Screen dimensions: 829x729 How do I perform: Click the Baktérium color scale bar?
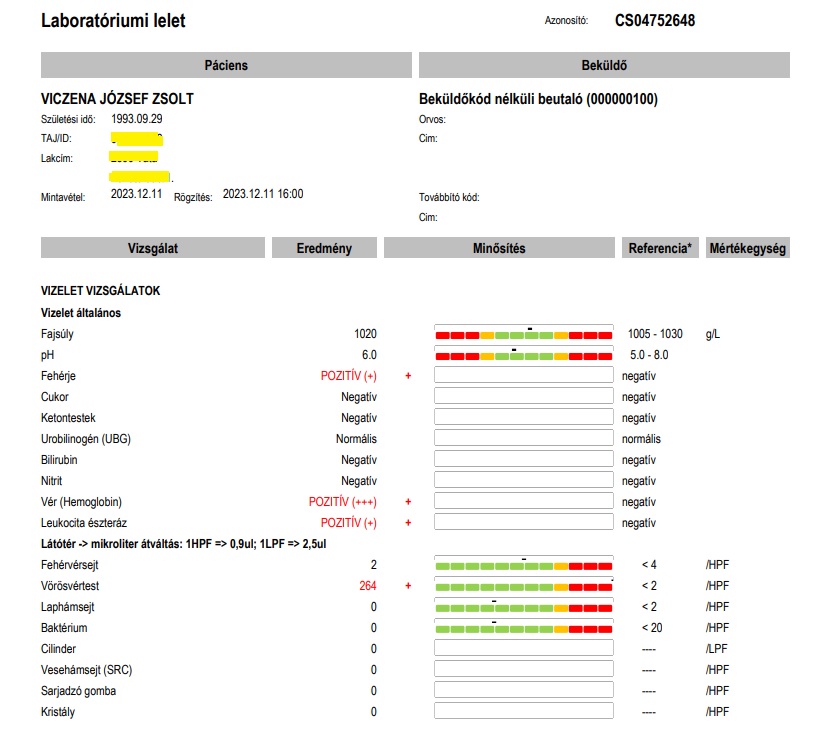(x=523, y=629)
